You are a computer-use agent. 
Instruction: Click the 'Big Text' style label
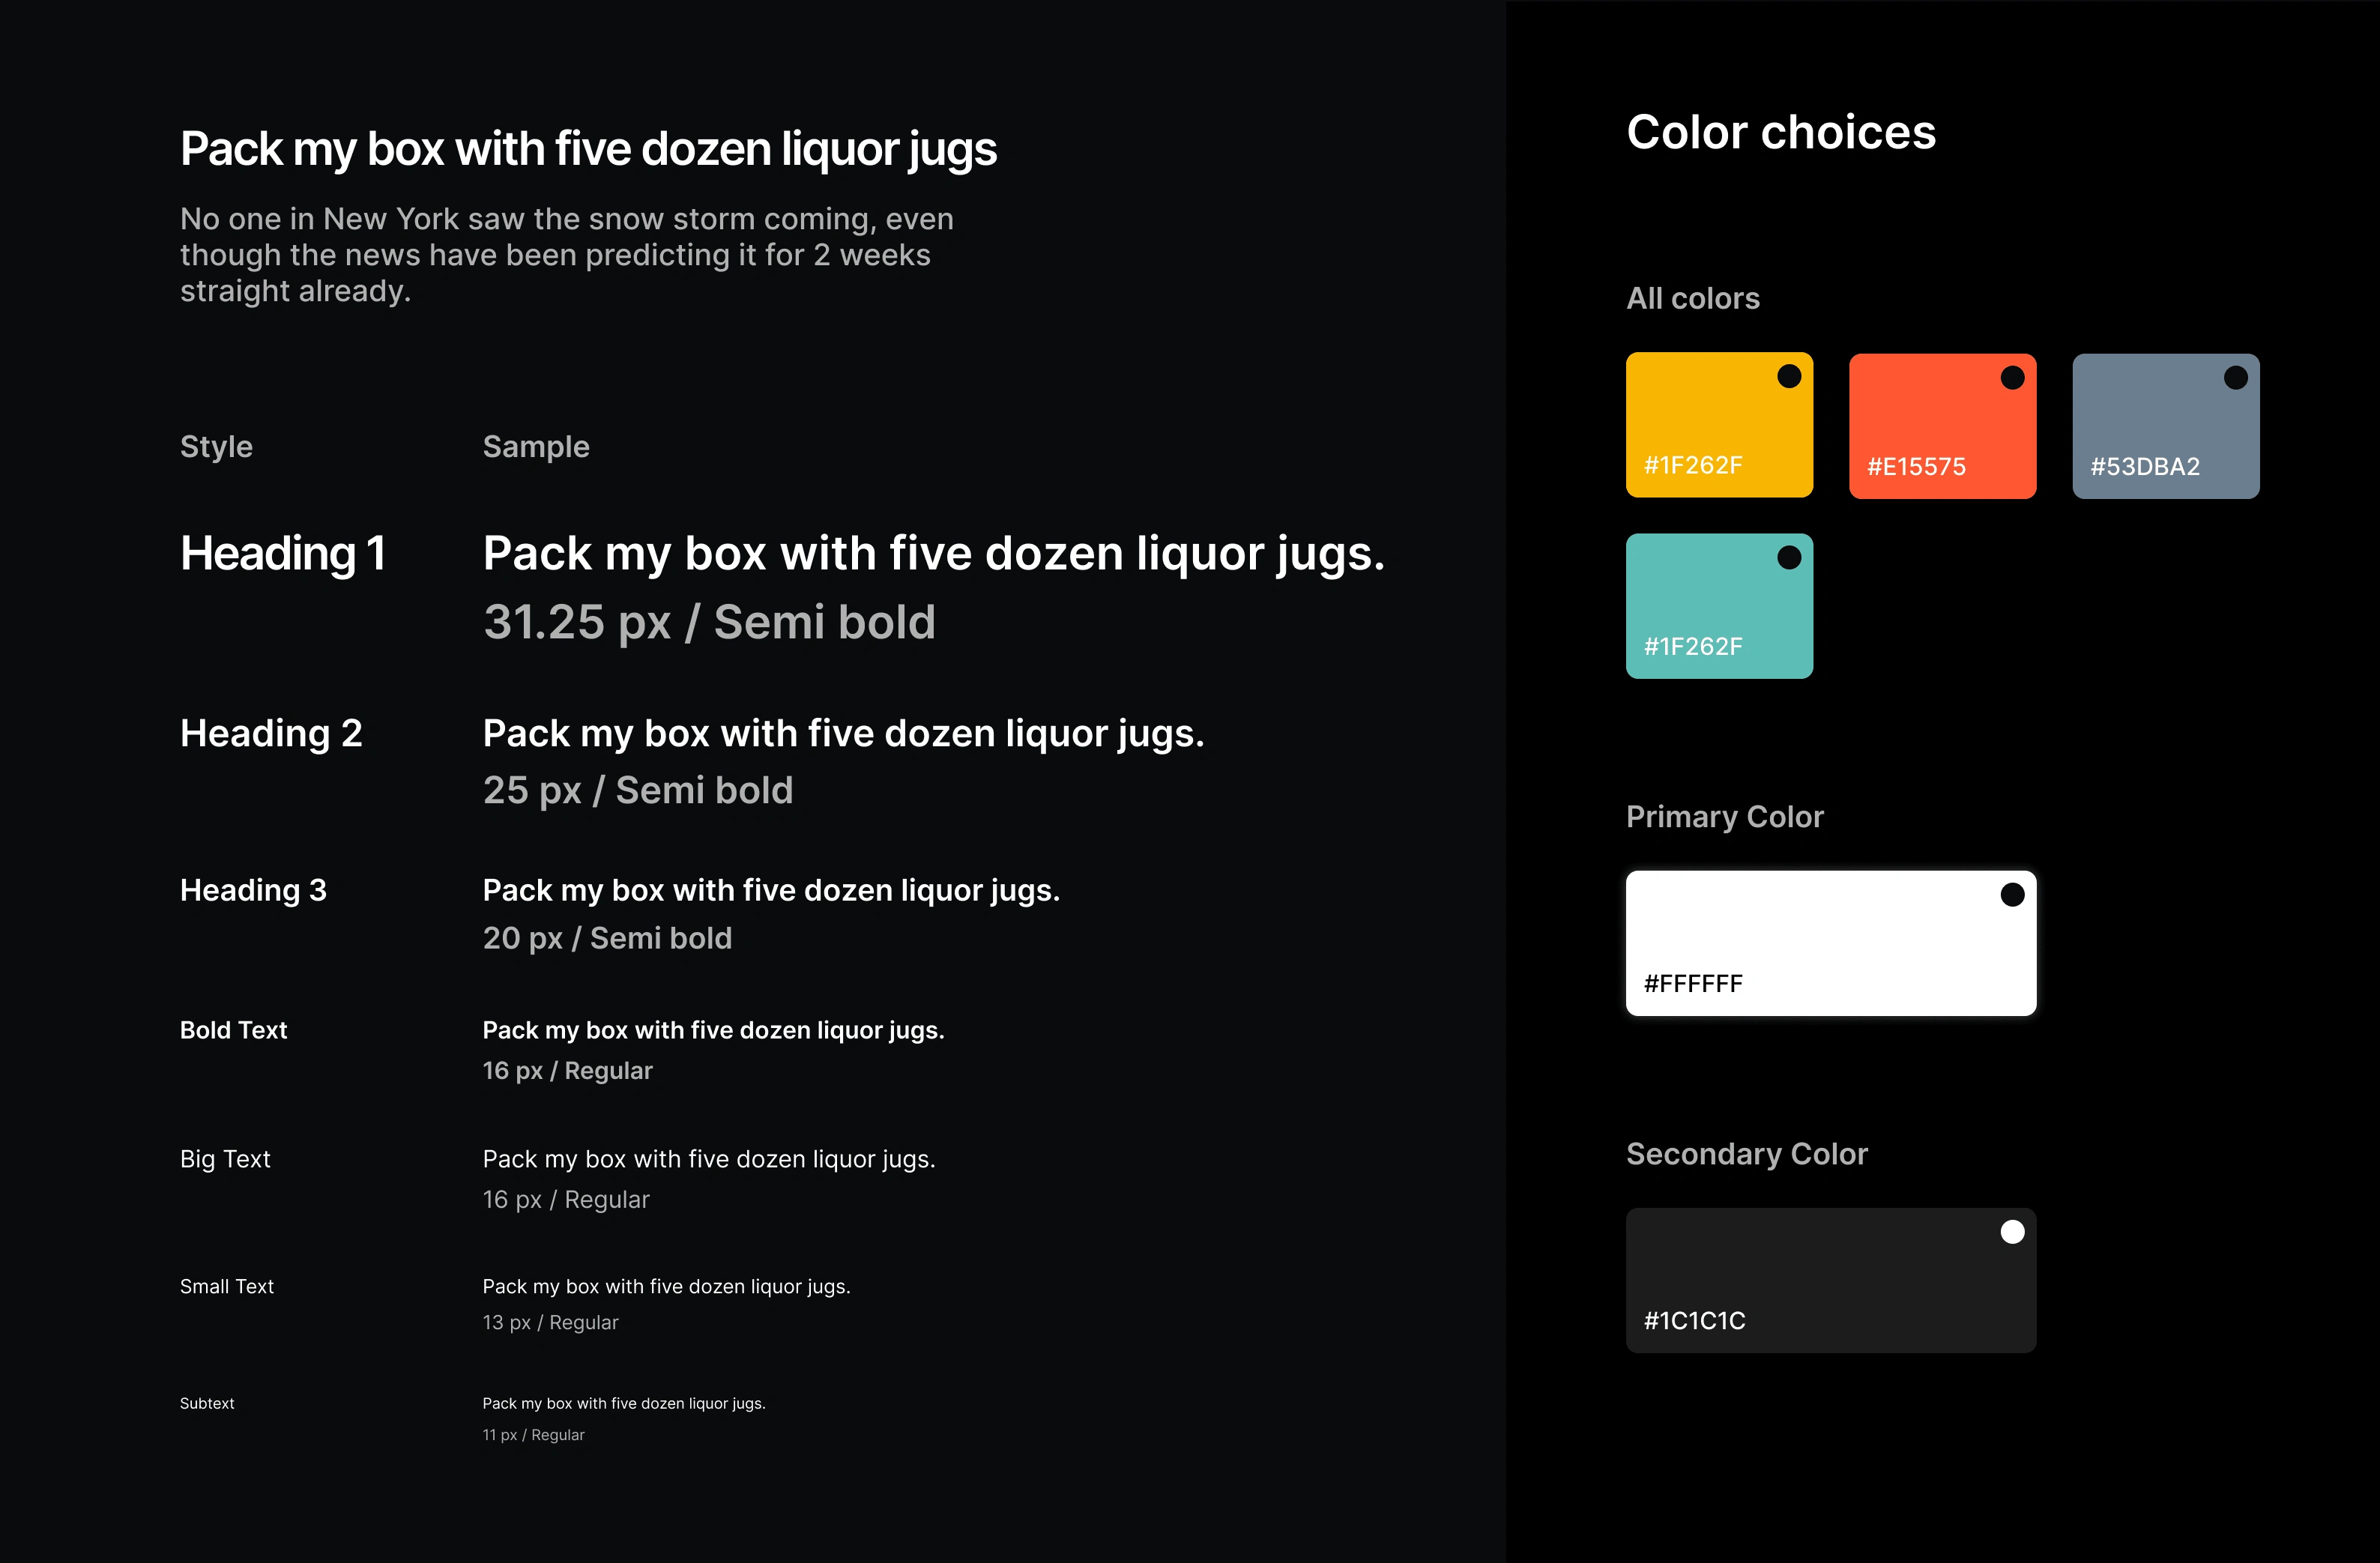pos(225,1159)
